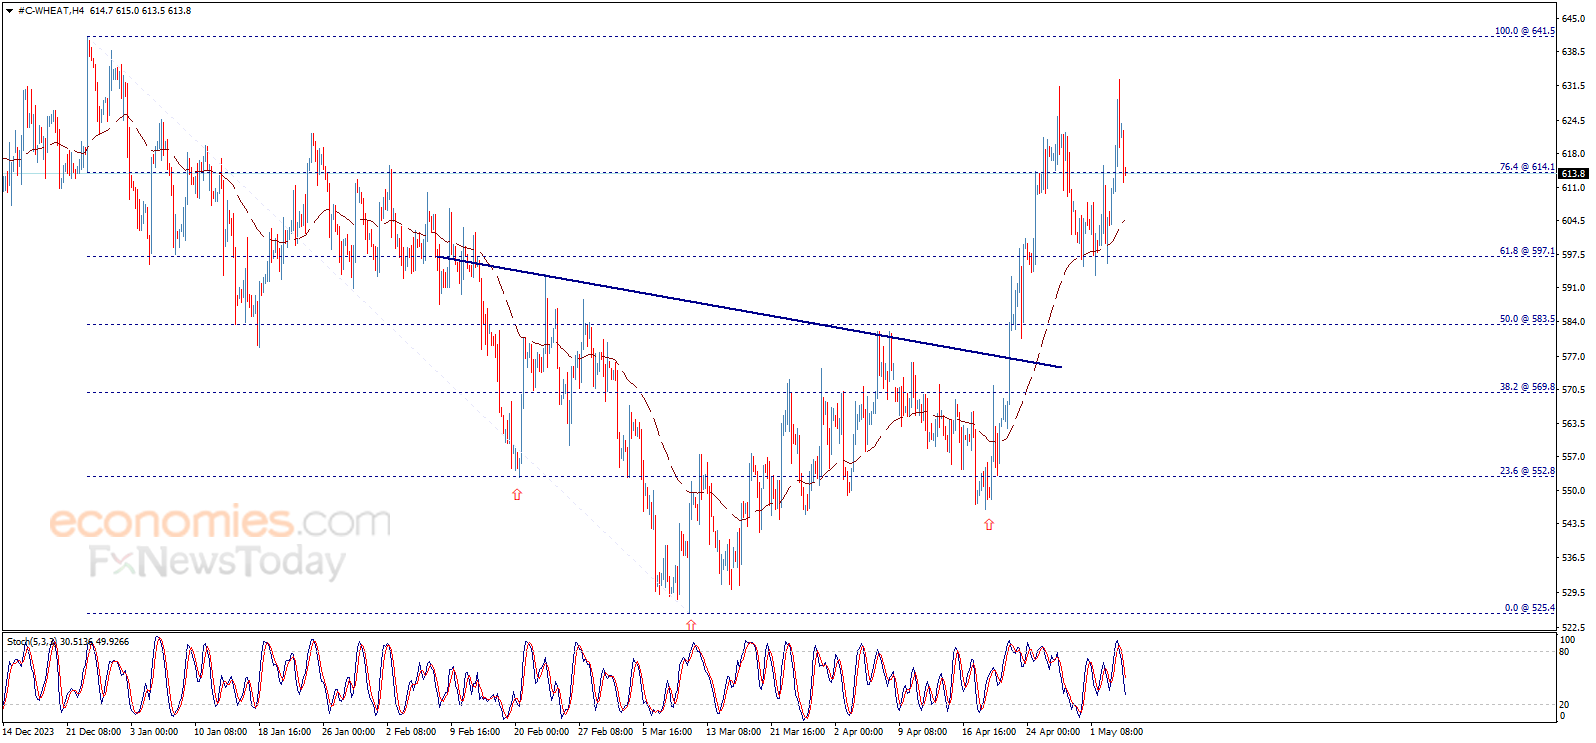The image size is (1596, 743).
Task: Select the blue descending trendline
Action: (748, 312)
